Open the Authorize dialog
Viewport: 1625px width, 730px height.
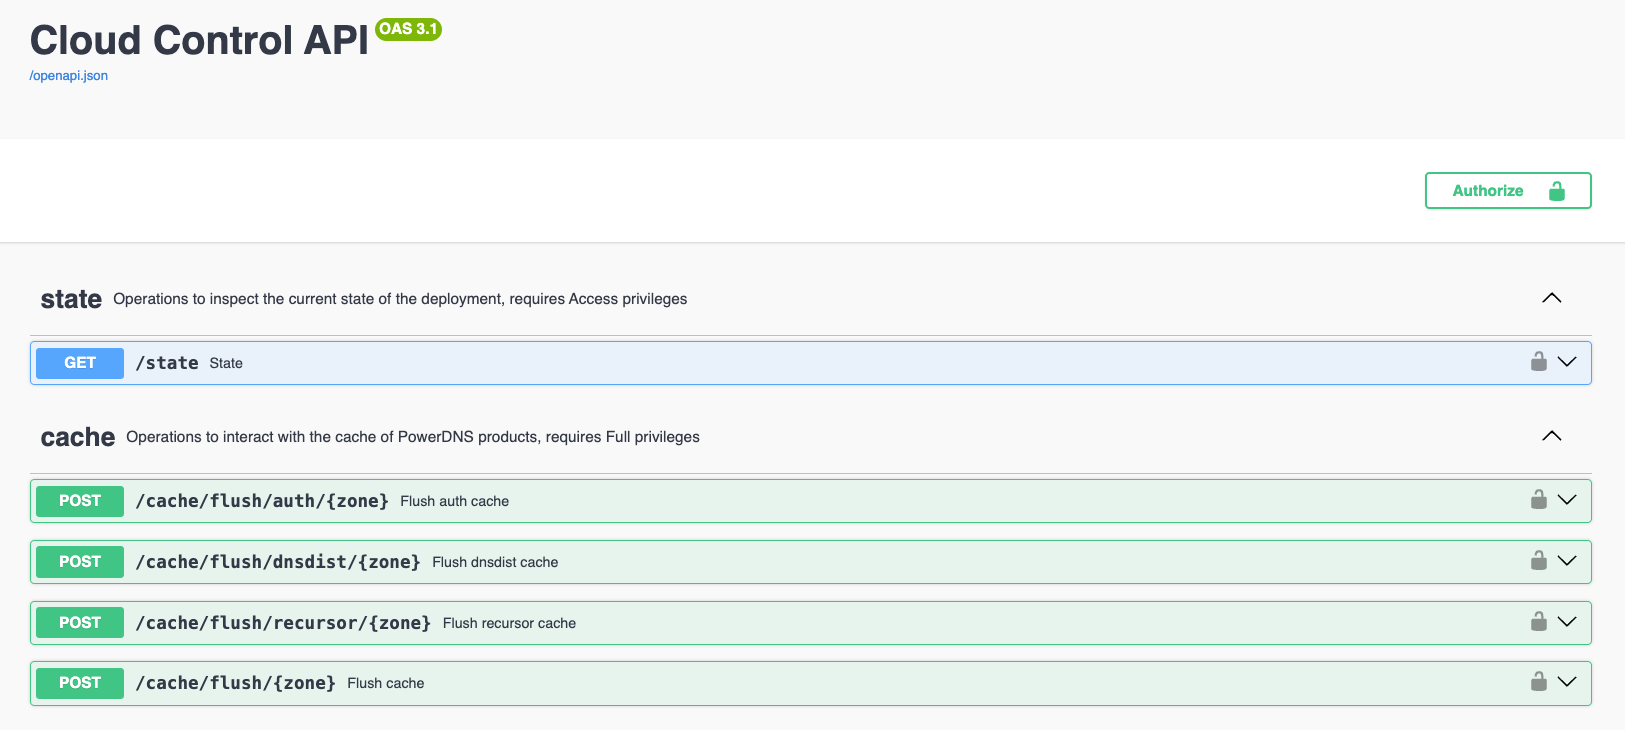[x=1507, y=191]
